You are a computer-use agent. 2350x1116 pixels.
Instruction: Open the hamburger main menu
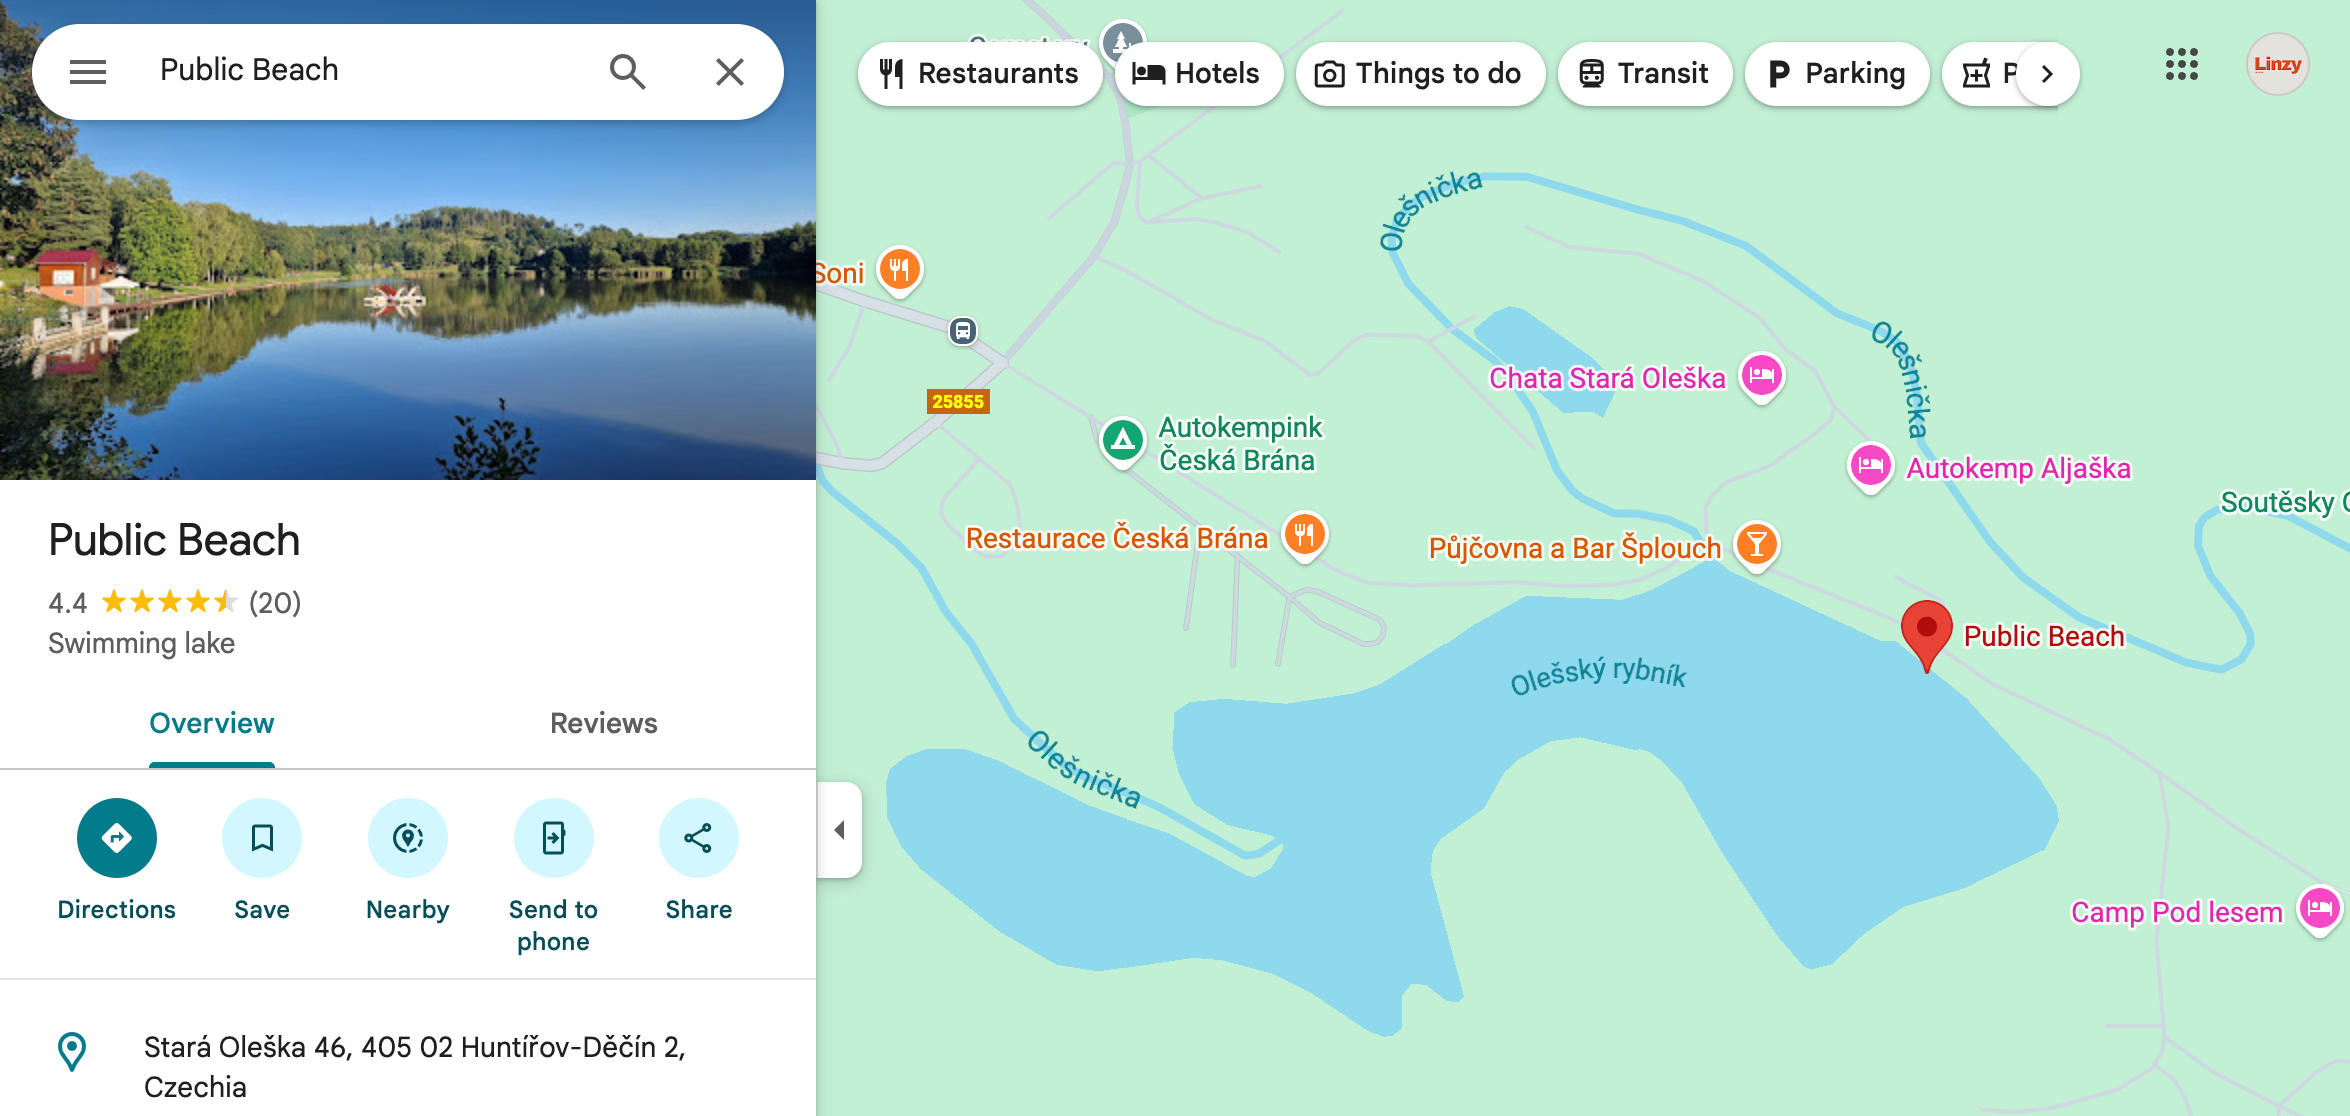tap(88, 72)
